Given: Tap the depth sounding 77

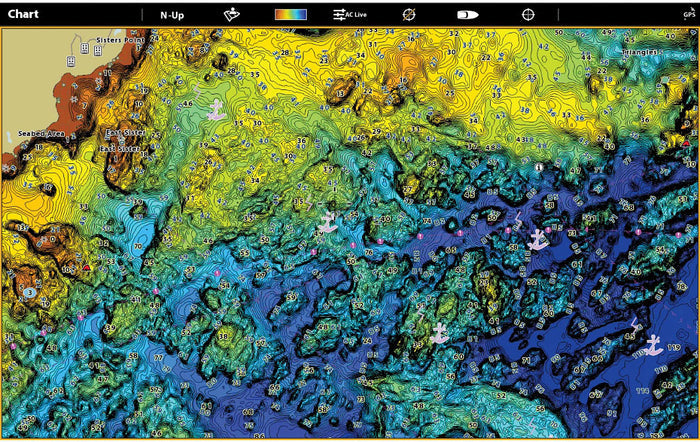Looking at the screenshot, I should 158,358.
